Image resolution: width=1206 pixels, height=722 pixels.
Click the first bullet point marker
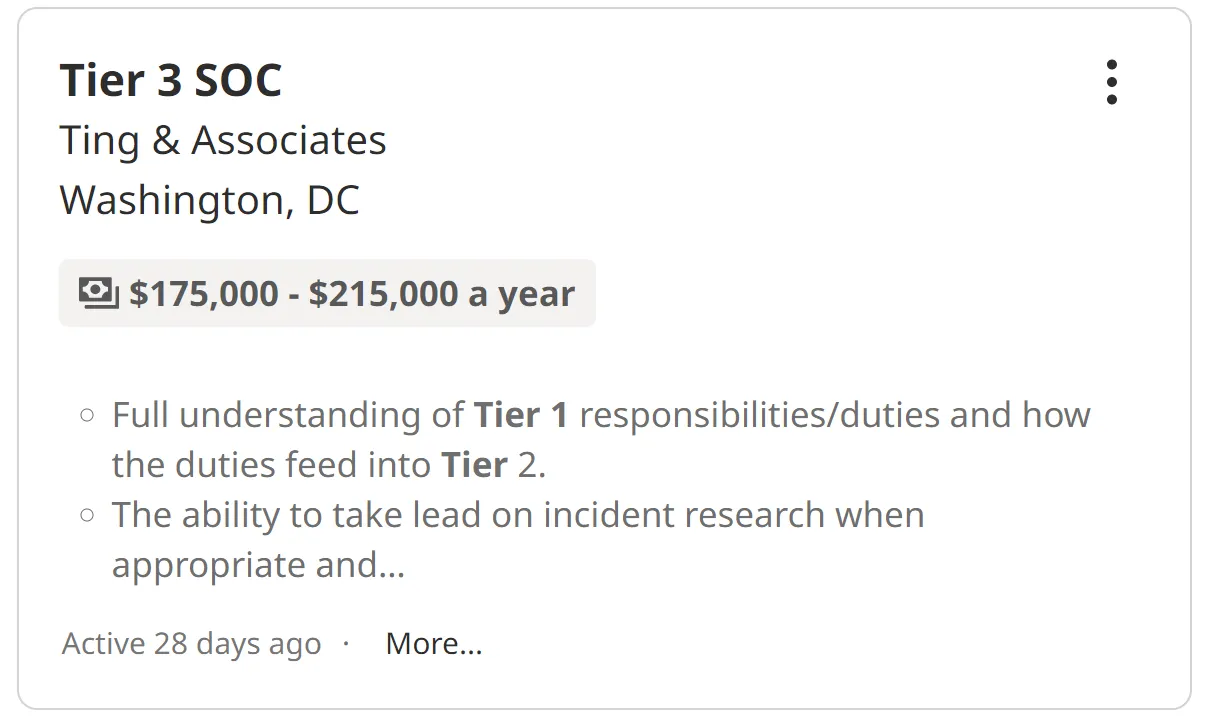(87, 415)
